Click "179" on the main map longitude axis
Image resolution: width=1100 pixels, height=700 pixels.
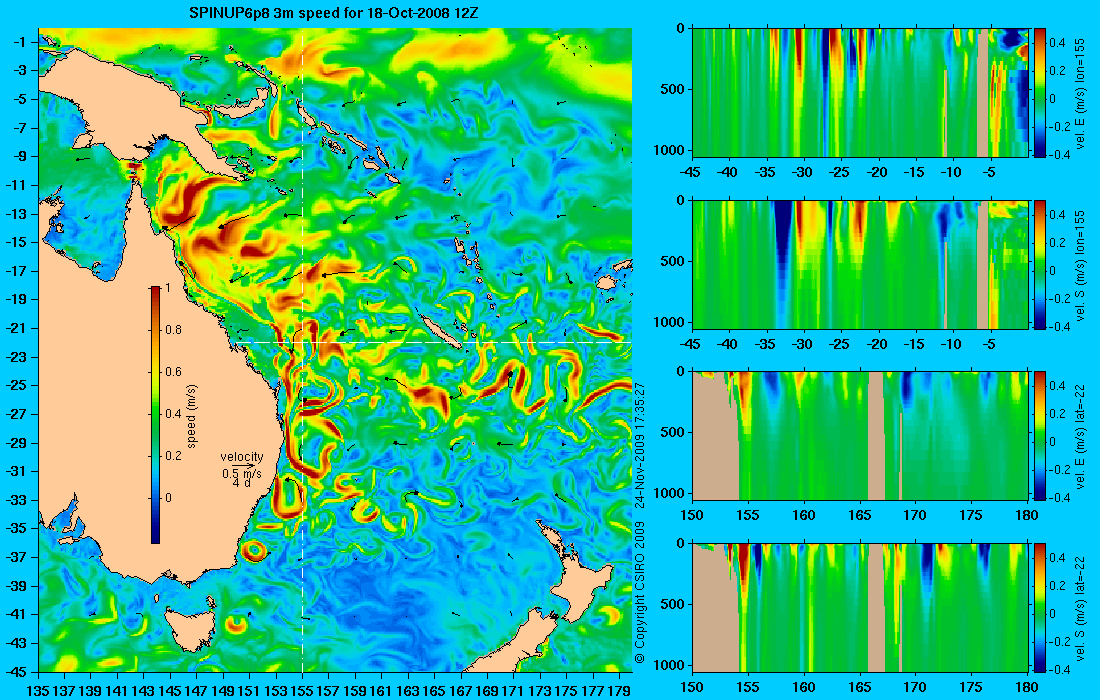point(619,691)
